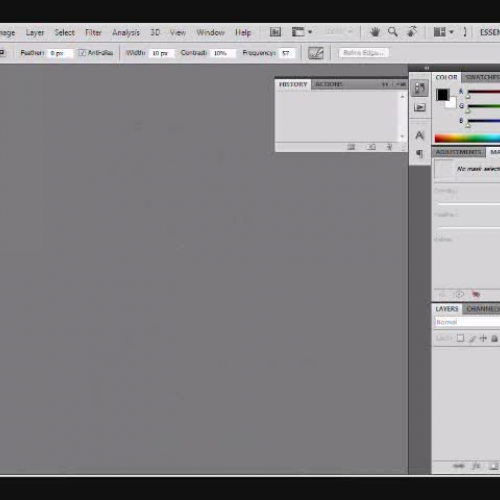Select the Rotate View tool
This screenshot has height=500, width=500.
412,32
